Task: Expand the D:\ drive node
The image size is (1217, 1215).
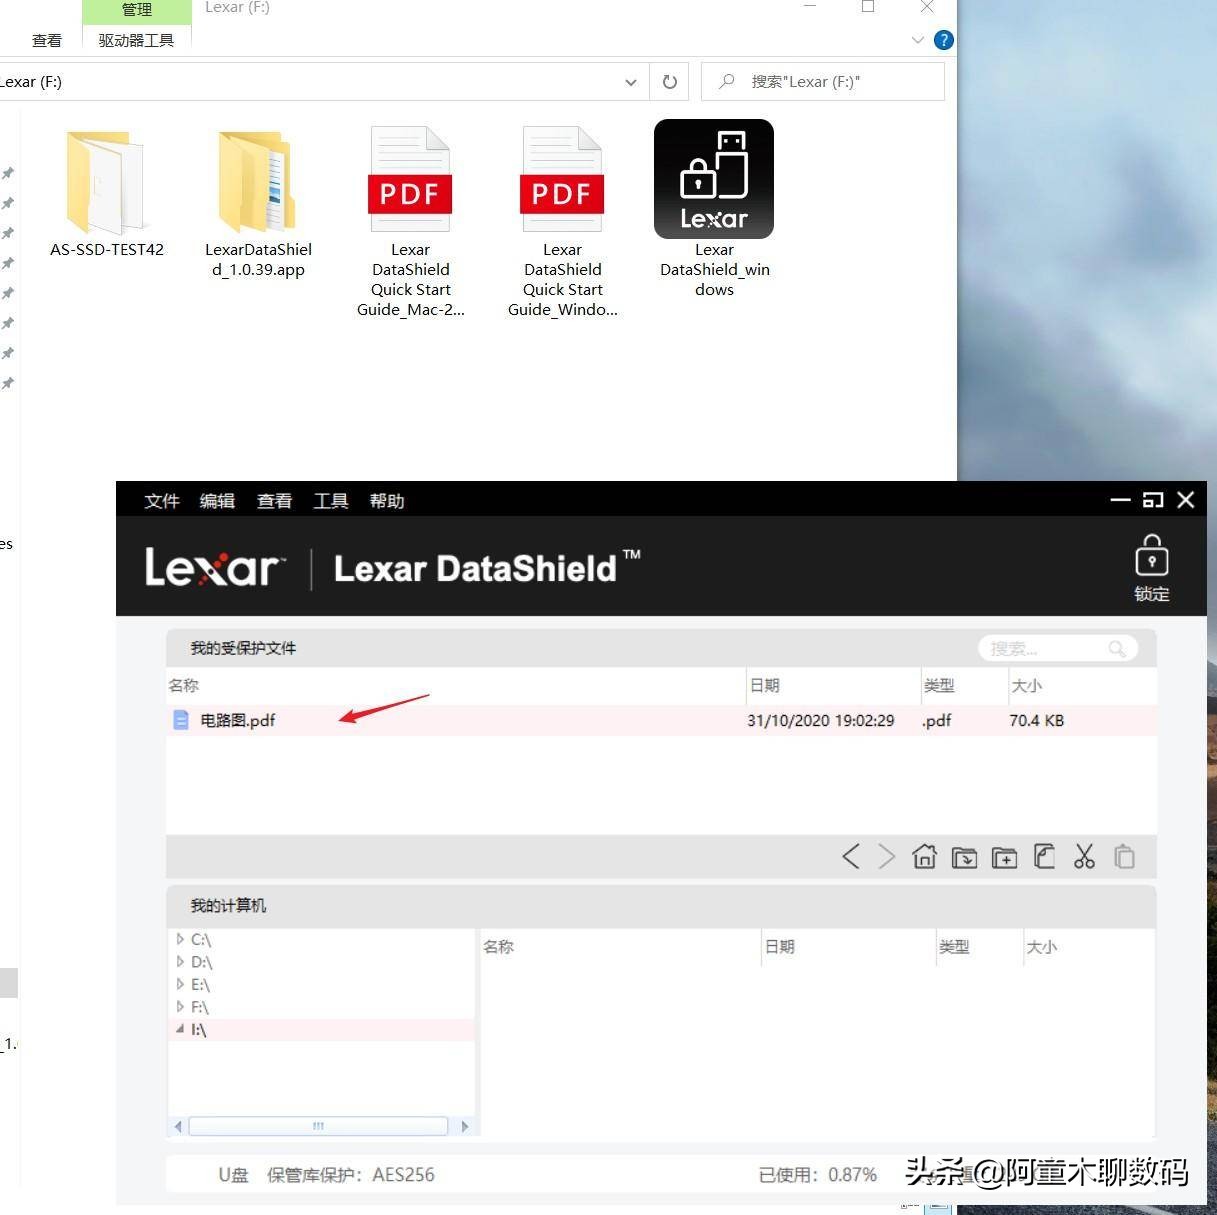Action: click(x=182, y=961)
